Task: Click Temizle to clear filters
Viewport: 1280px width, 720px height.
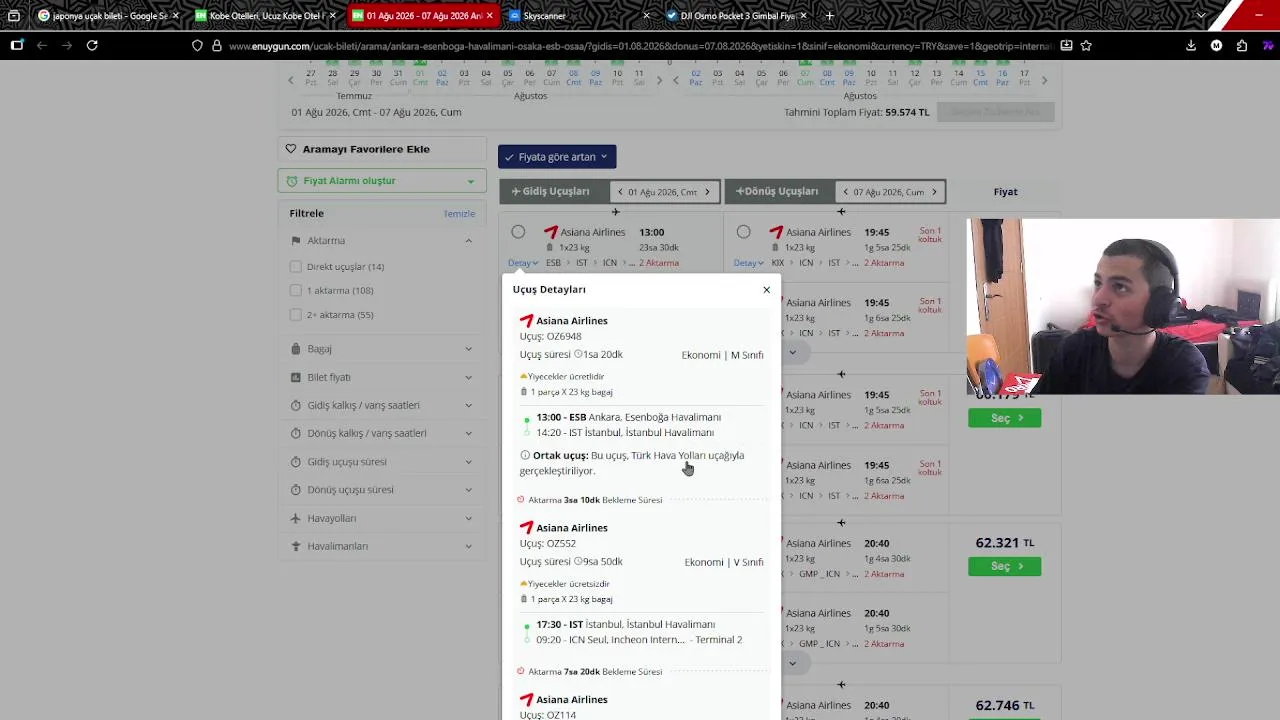Action: pyautogui.click(x=459, y=214)
